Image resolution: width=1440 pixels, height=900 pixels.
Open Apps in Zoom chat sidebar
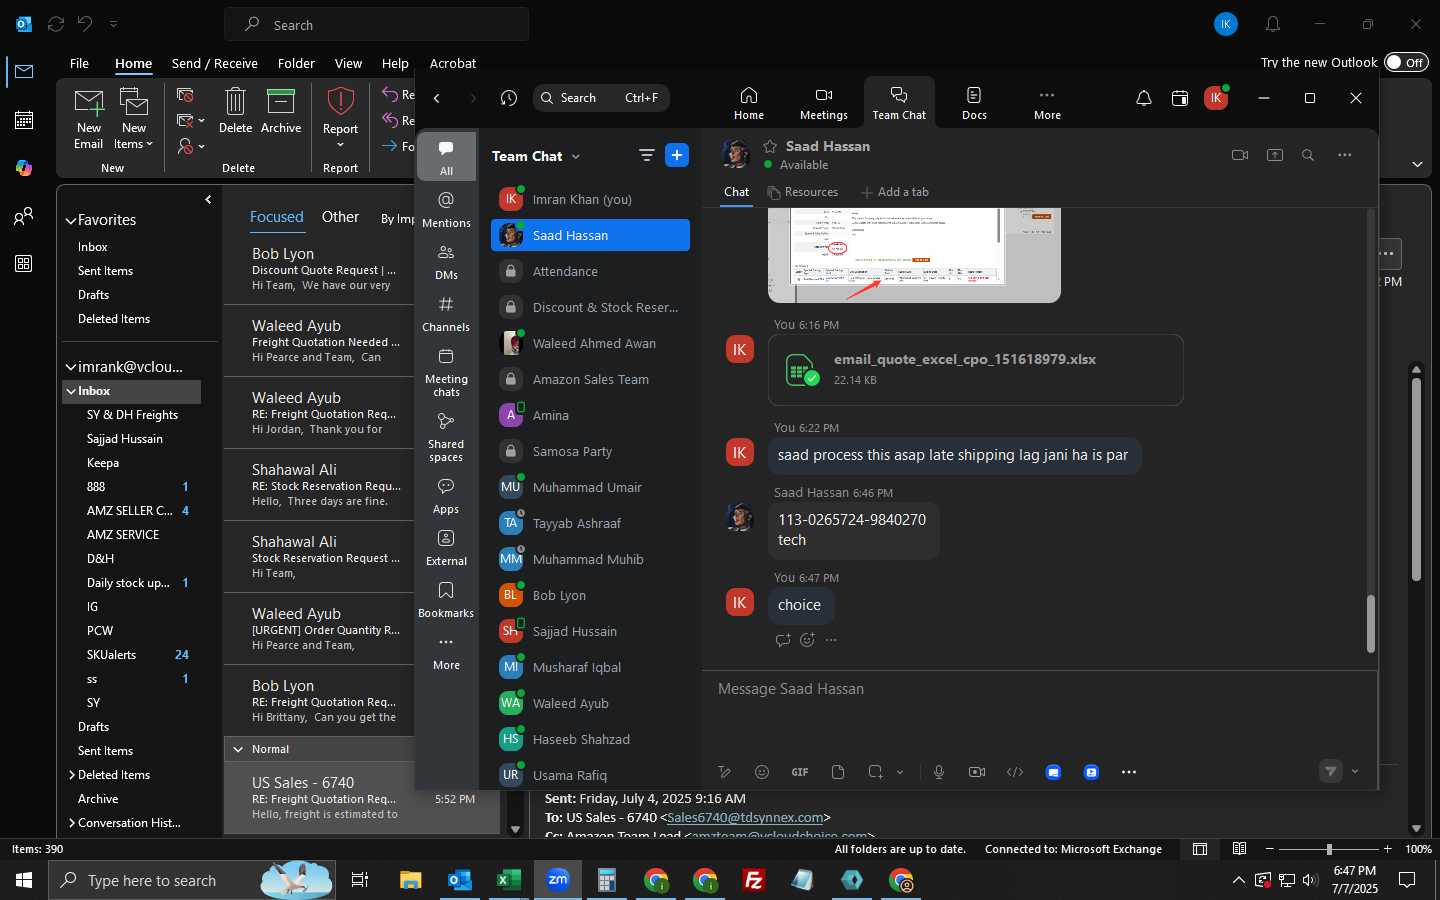point(446,496)
